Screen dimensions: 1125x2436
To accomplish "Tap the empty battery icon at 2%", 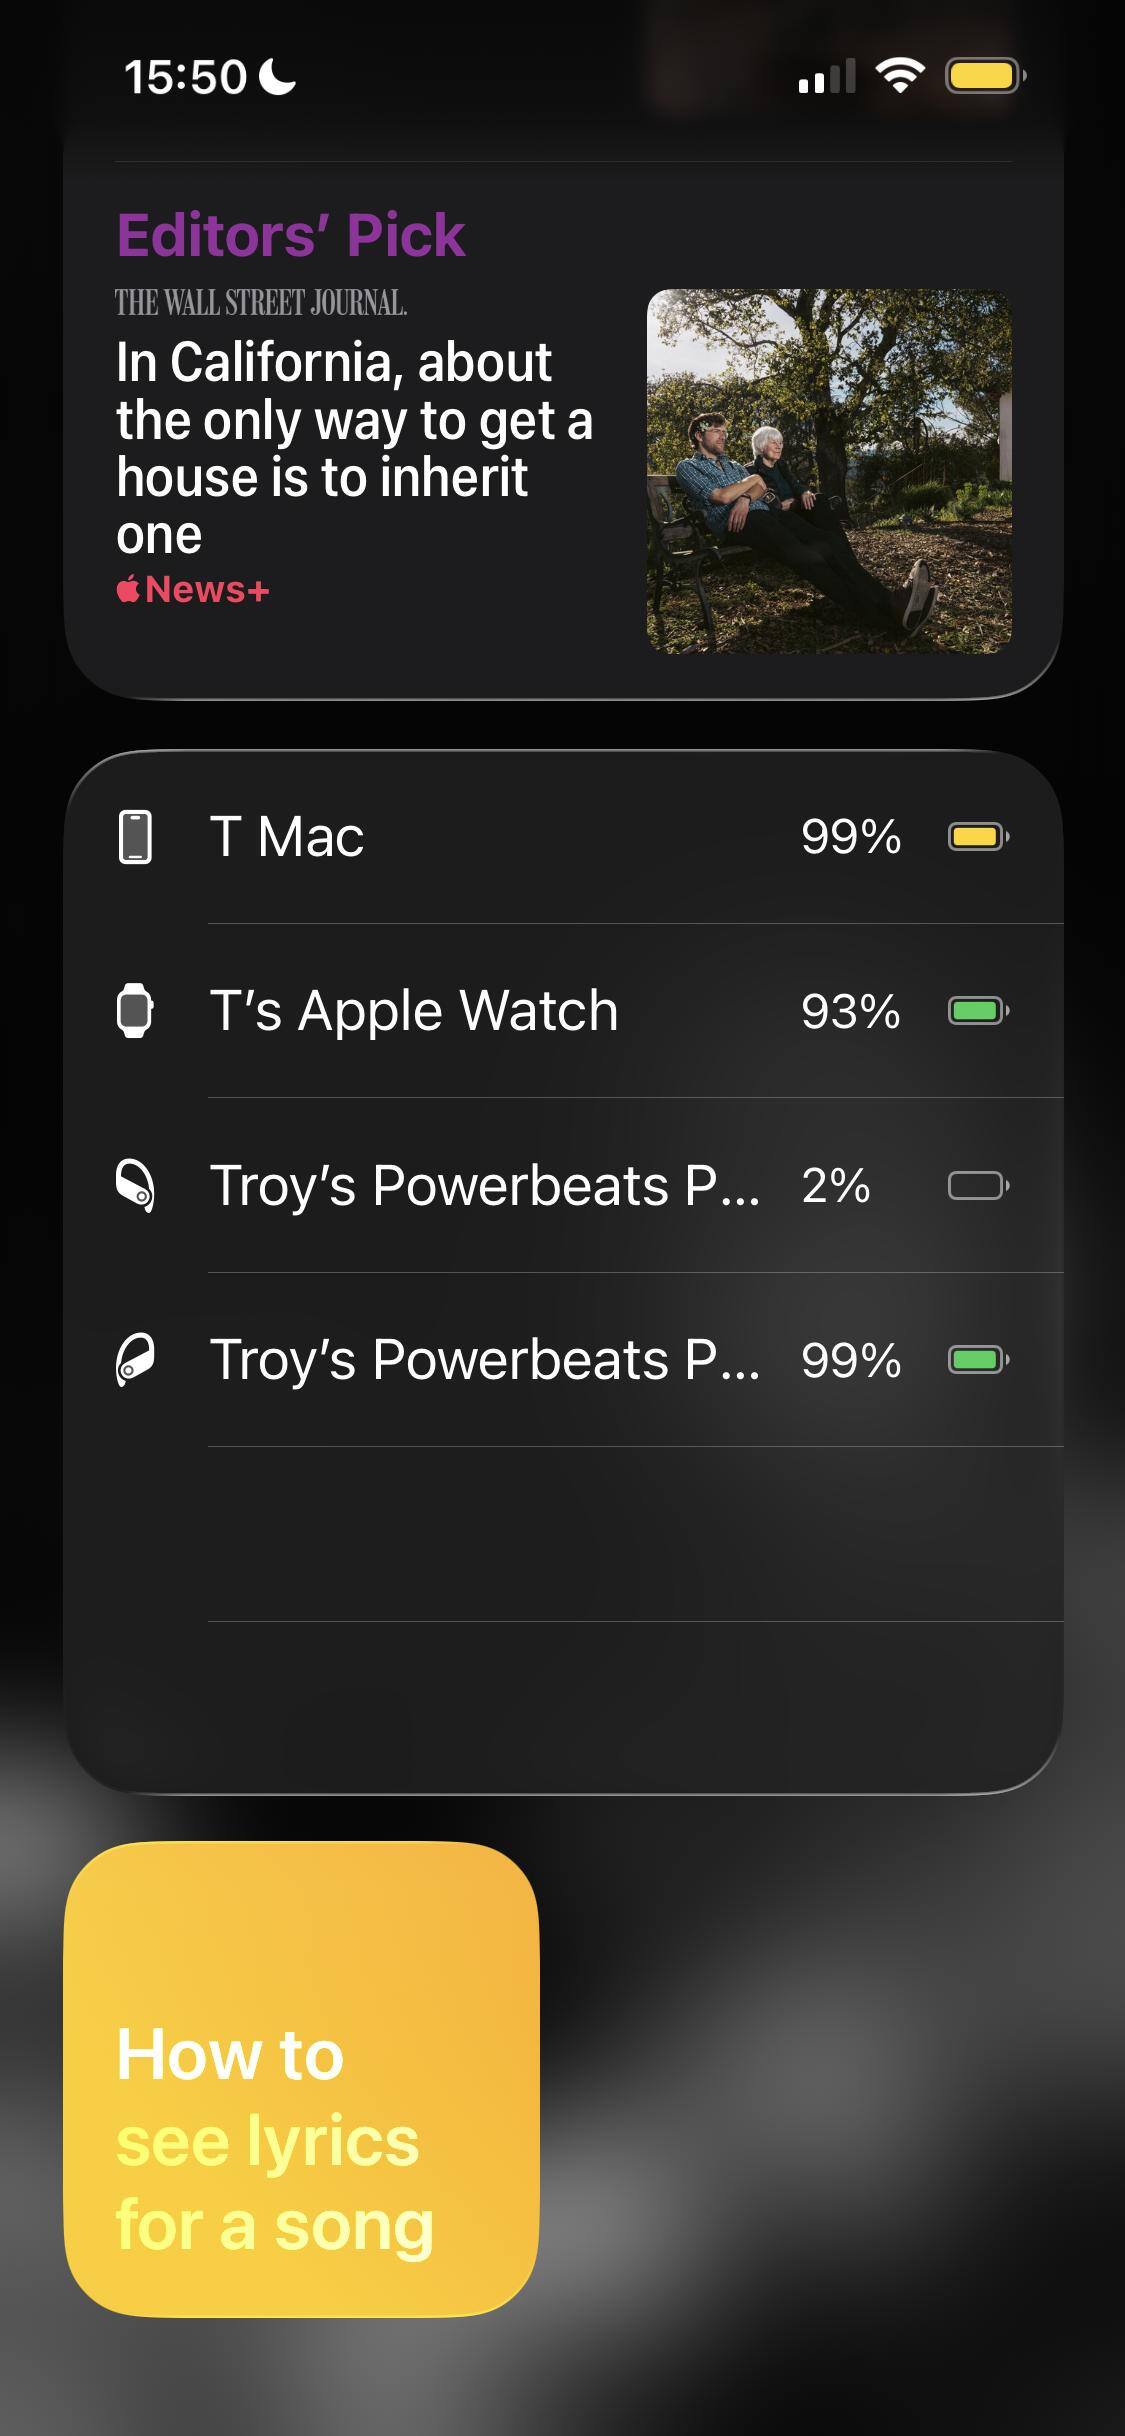I will pyautogui.click(x=978, y=1186).
